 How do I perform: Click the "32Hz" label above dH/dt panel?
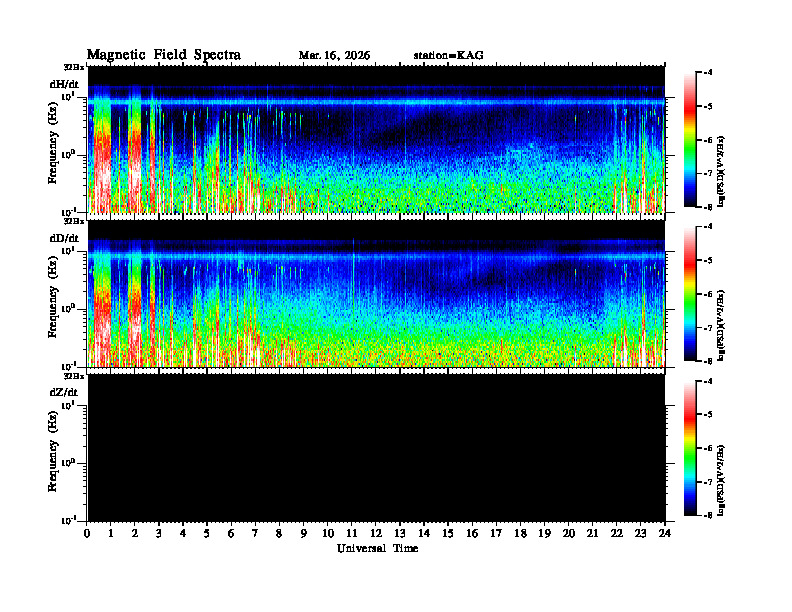click(x=74, y=67)
